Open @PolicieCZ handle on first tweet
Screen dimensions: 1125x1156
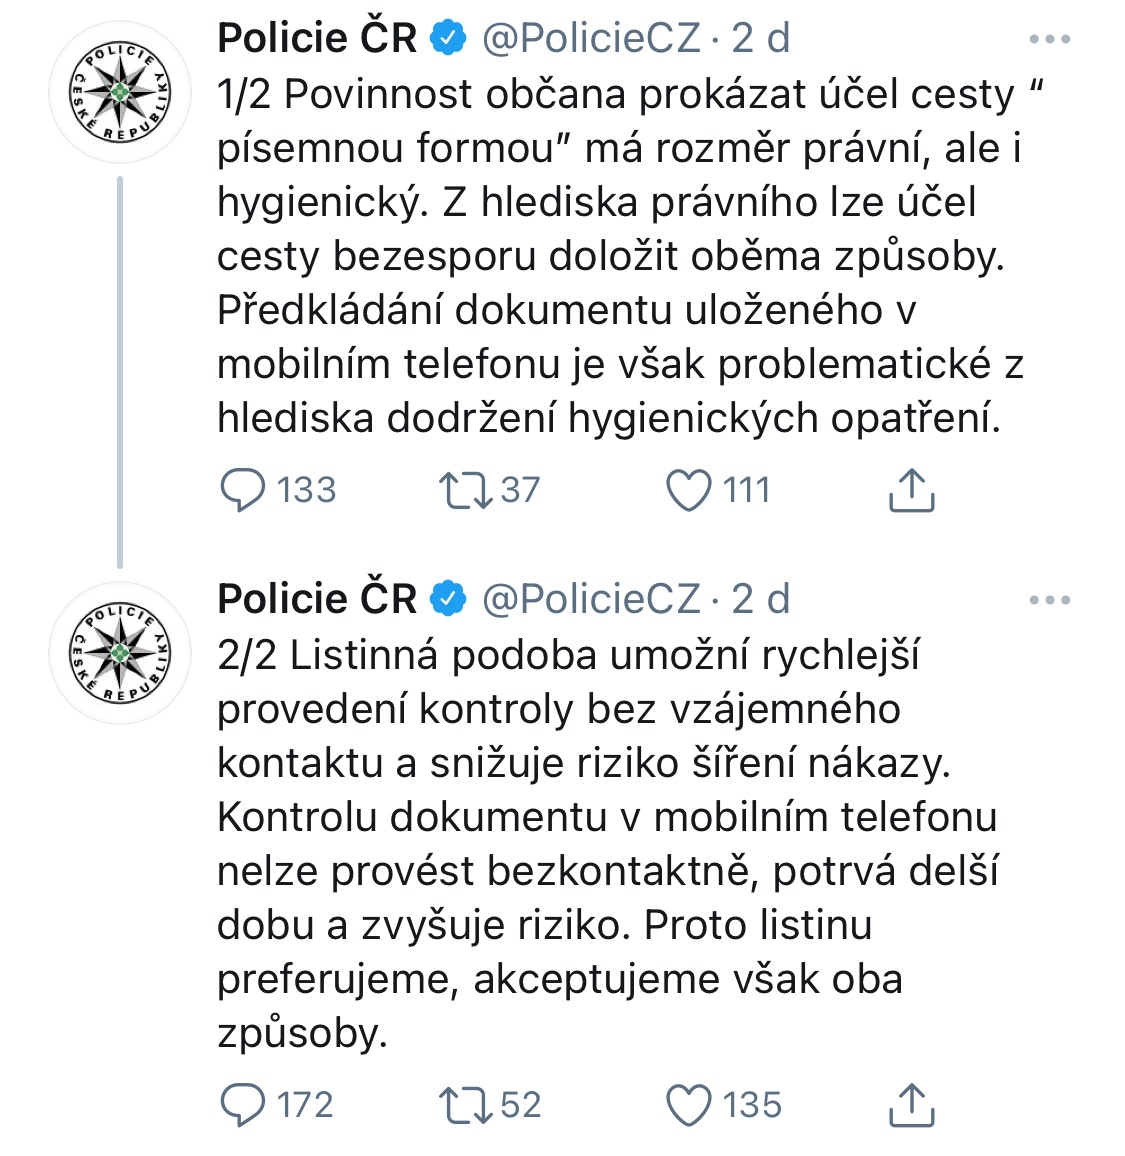tap(591, 38)
